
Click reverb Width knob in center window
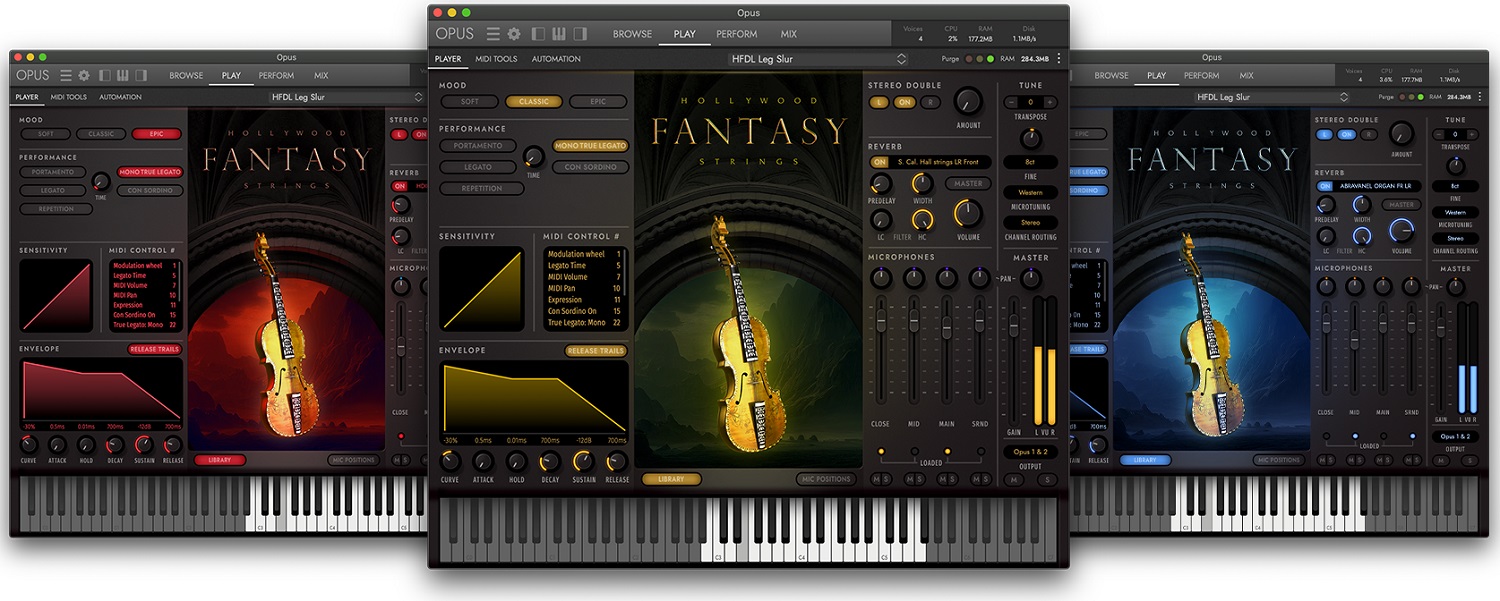(922, 184)
